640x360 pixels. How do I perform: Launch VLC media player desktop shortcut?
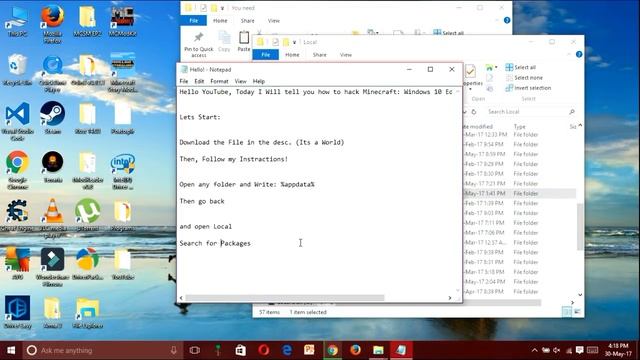pos(52,218)
